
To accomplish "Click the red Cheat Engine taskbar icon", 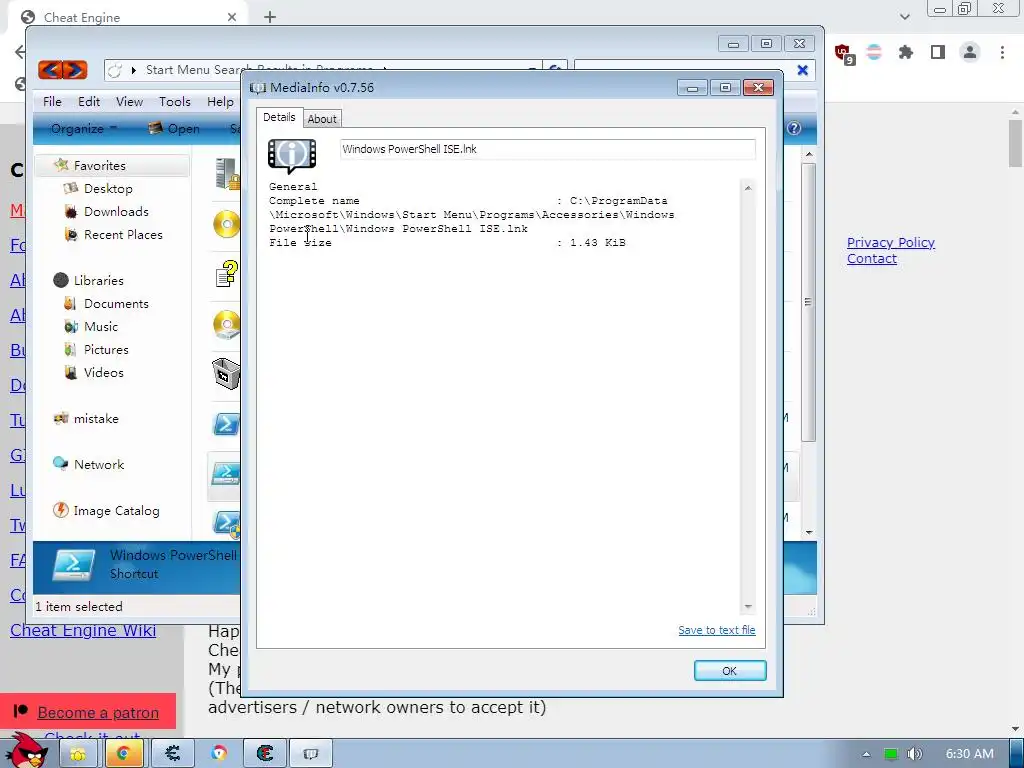I will point(265,754).
